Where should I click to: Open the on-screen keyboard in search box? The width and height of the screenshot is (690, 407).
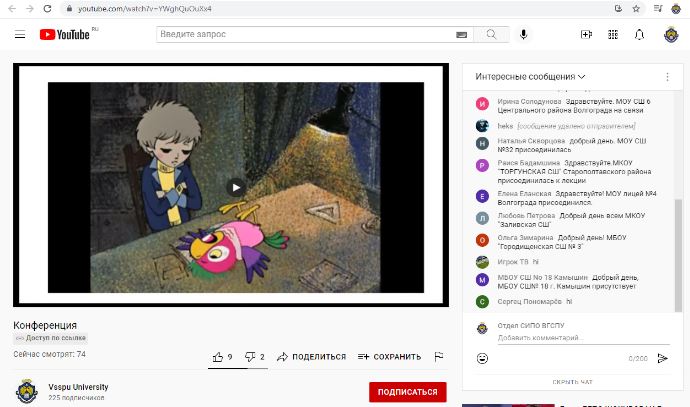coord(461,34)
